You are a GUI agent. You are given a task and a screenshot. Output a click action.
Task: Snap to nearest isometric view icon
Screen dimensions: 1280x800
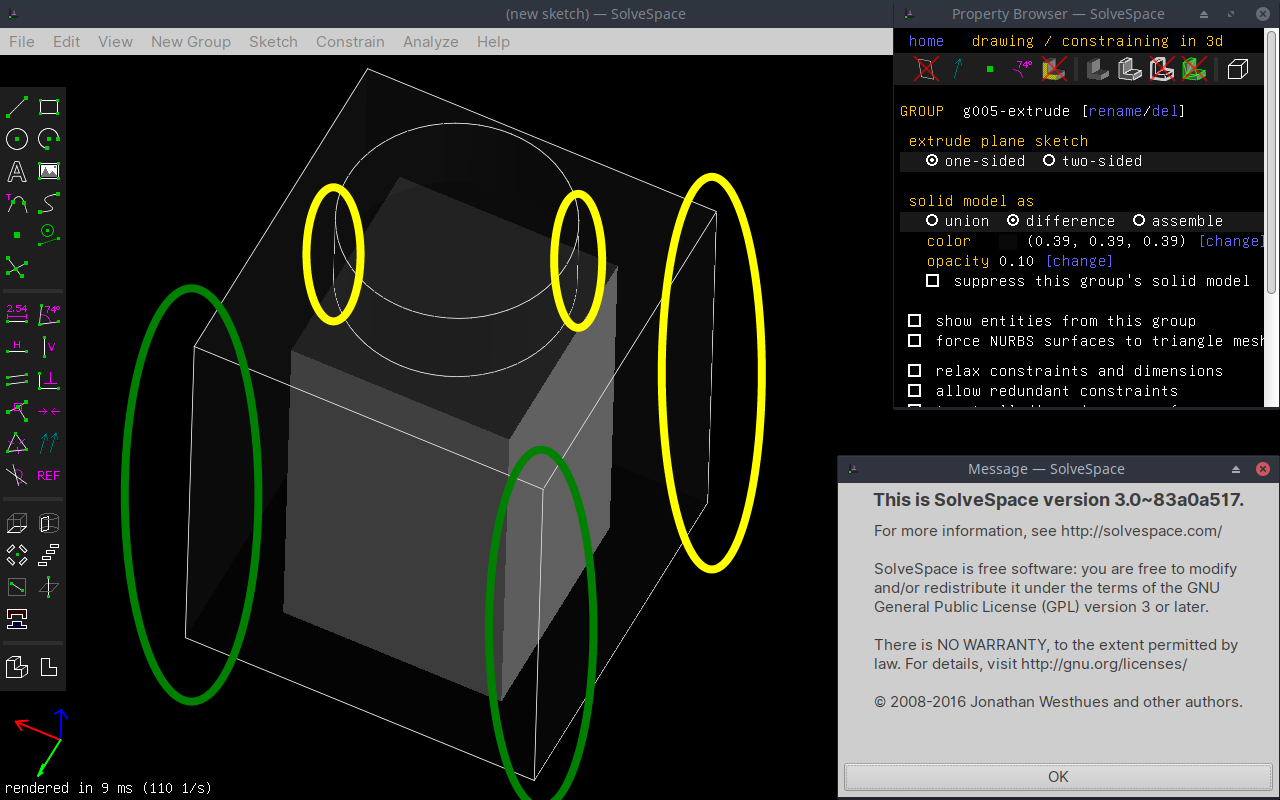coord(17,667)
